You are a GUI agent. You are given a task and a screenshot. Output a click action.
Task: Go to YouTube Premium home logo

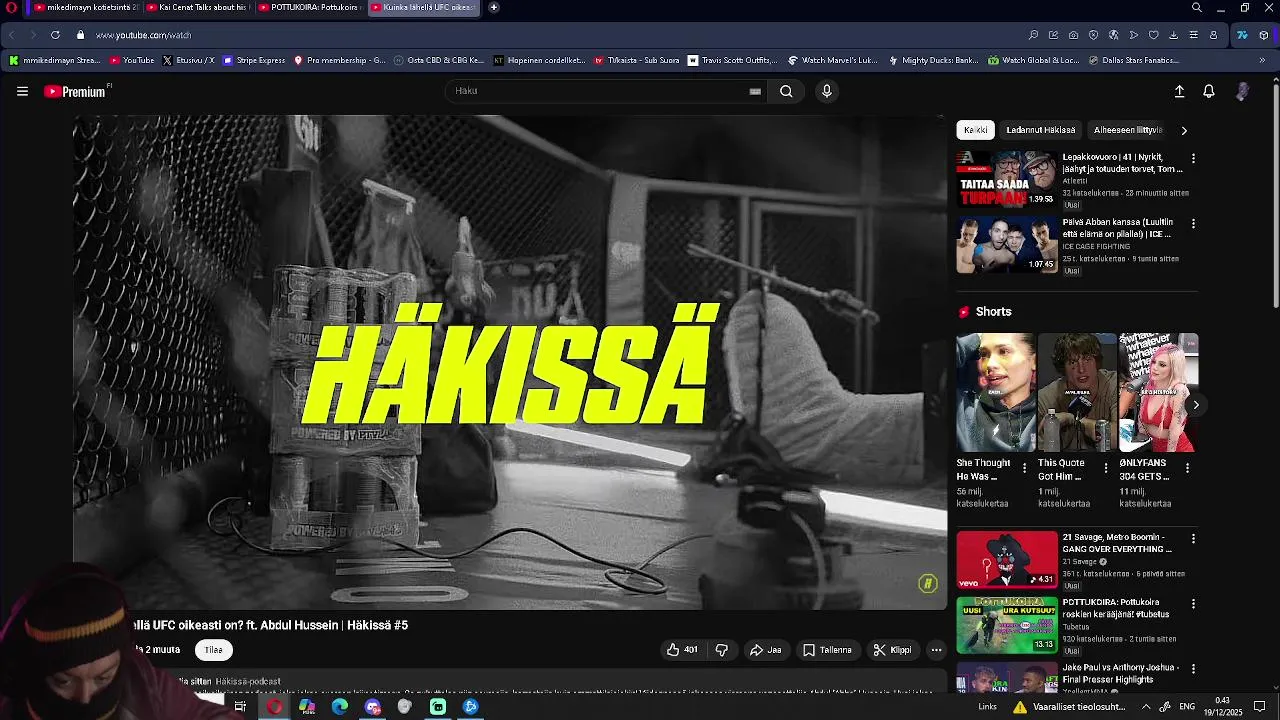(76, 91)
